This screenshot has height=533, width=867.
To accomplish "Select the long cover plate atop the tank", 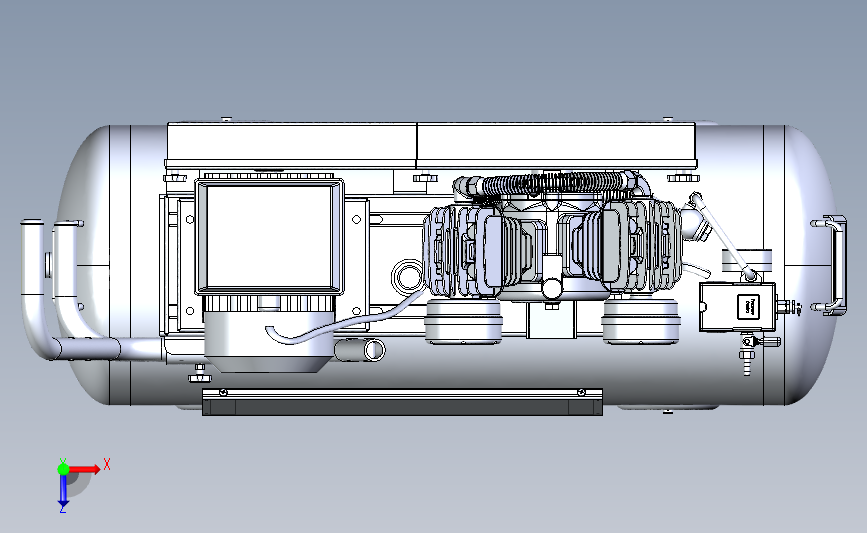I will pos(431,145).
